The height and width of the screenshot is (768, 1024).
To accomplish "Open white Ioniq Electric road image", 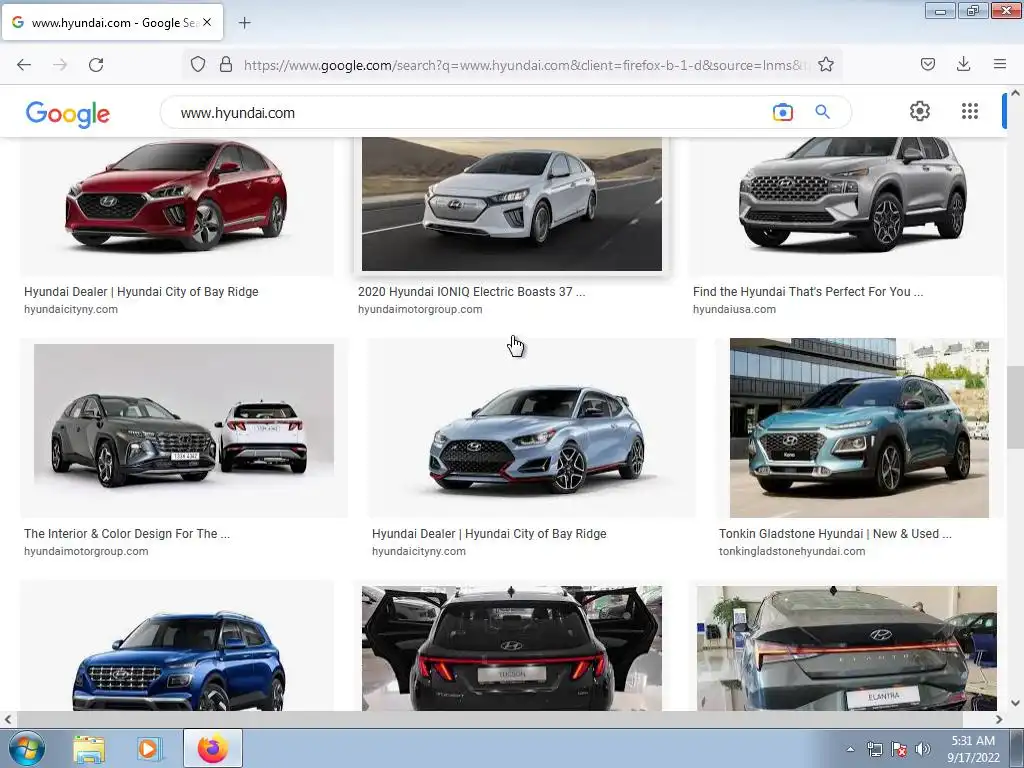I will coord(512,204).
